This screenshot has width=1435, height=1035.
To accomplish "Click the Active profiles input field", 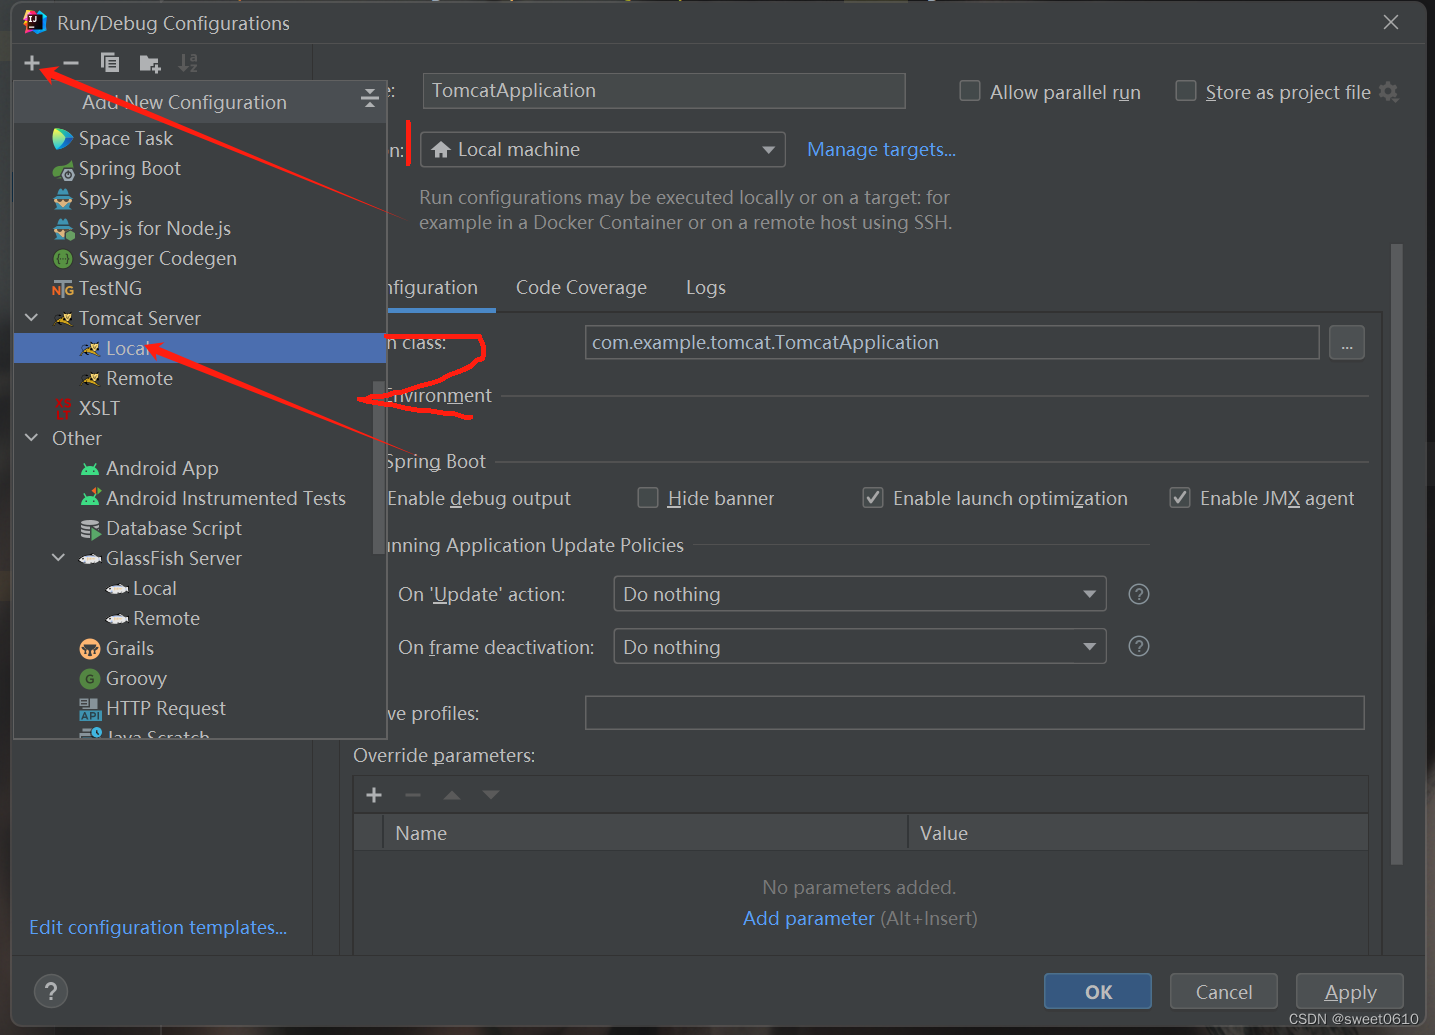I will (975, 713).
